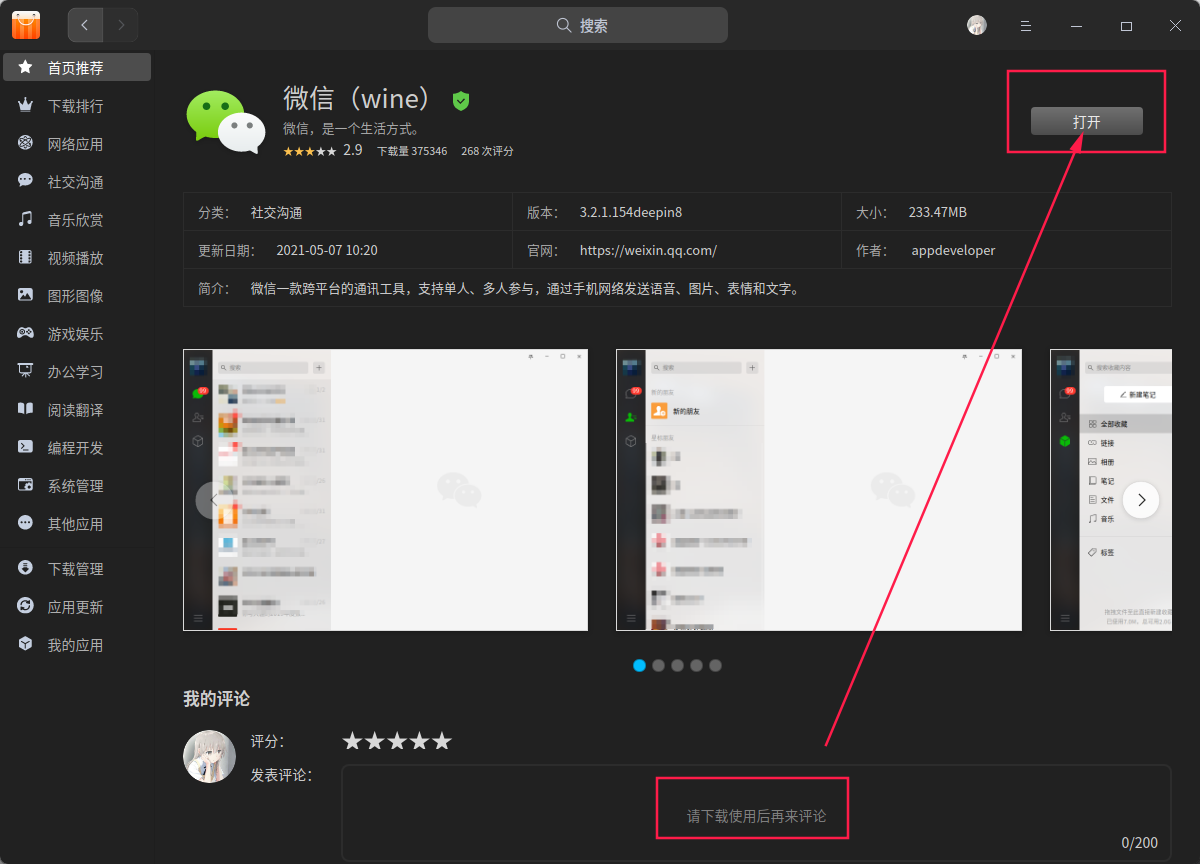The height and width of the screenshot is (864, 1200).
Task: Select the fourth carousel page dot
Action: pyautogui.click(x=697, y=665)
